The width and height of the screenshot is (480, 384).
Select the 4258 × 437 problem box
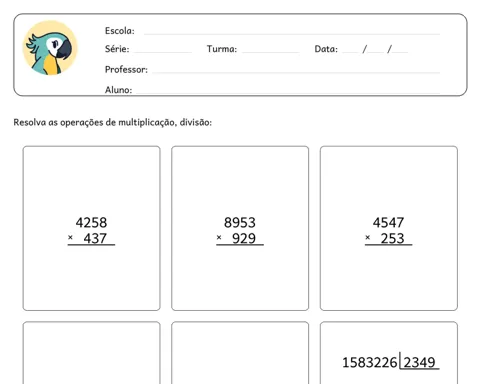coord(91,228)
